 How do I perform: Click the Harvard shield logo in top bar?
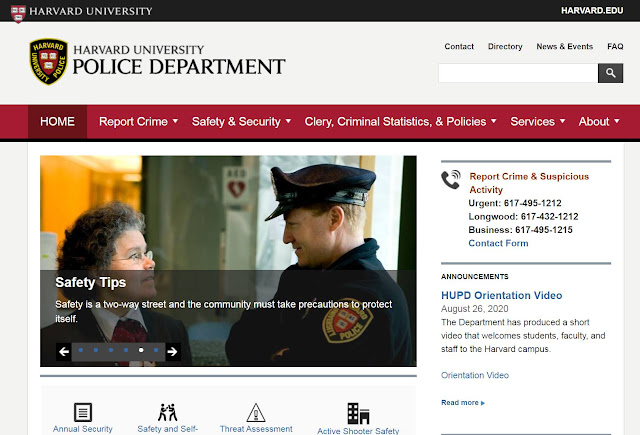click(18, 13)
